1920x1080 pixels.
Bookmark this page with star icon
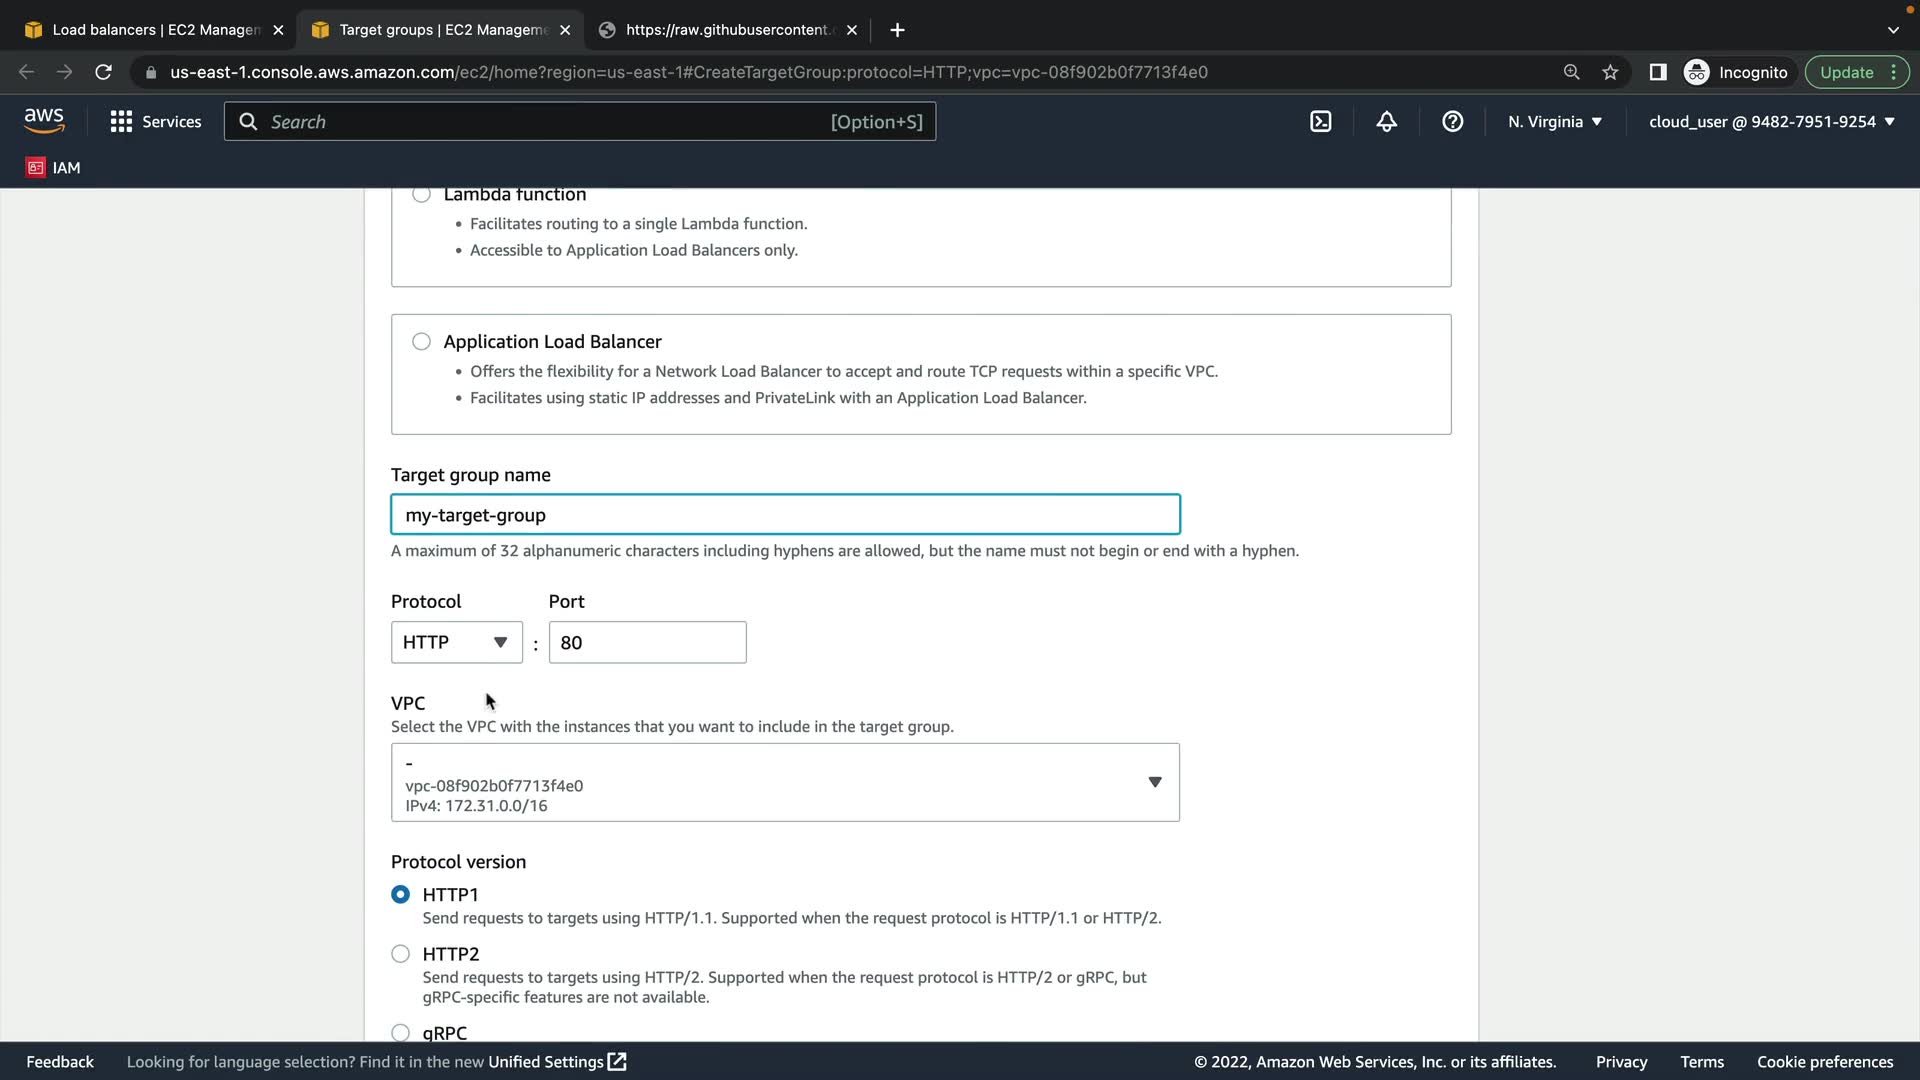[x=1610, y=72]
